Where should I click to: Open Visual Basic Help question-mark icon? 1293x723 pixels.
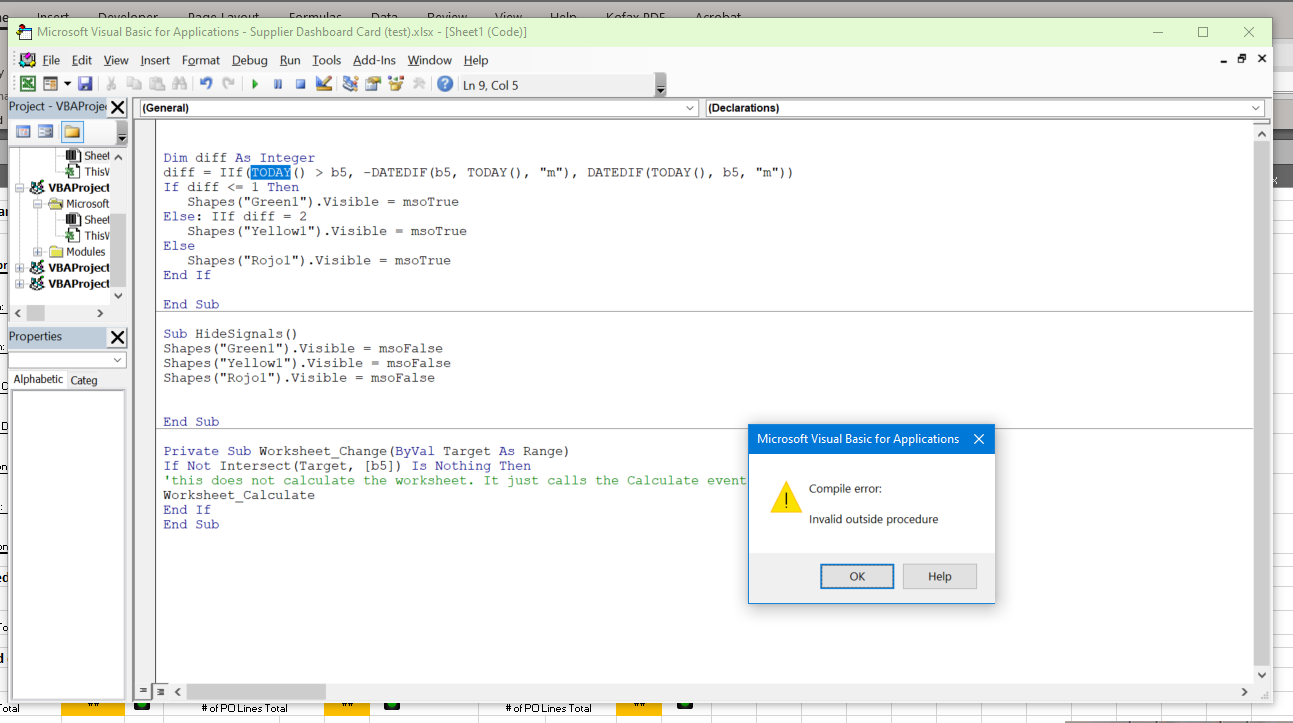pyautogui.click(x=445, y=84)
